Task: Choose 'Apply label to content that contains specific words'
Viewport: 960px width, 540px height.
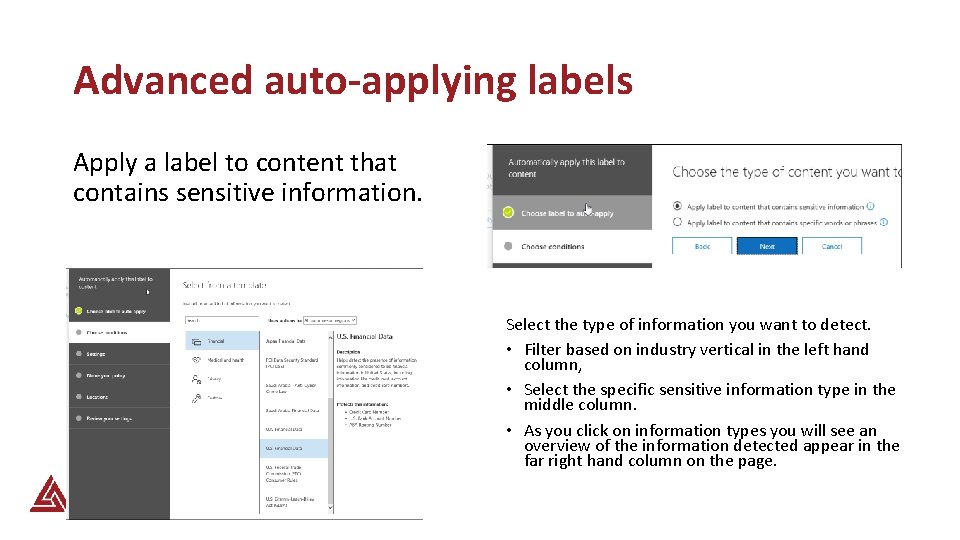Action: [x=677, y=222]
